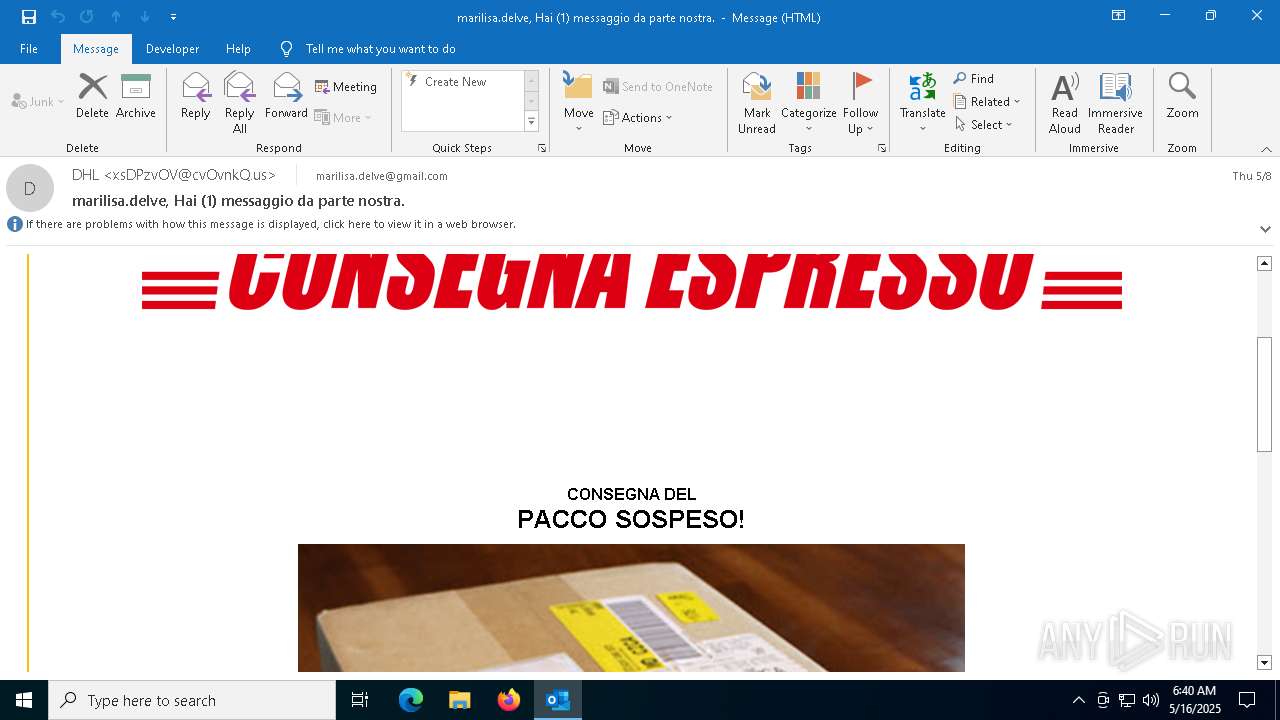The width and height of the screenshot is (1280, 720).
Task: Open the Translate menu
Action: click(x=922, y=103)
